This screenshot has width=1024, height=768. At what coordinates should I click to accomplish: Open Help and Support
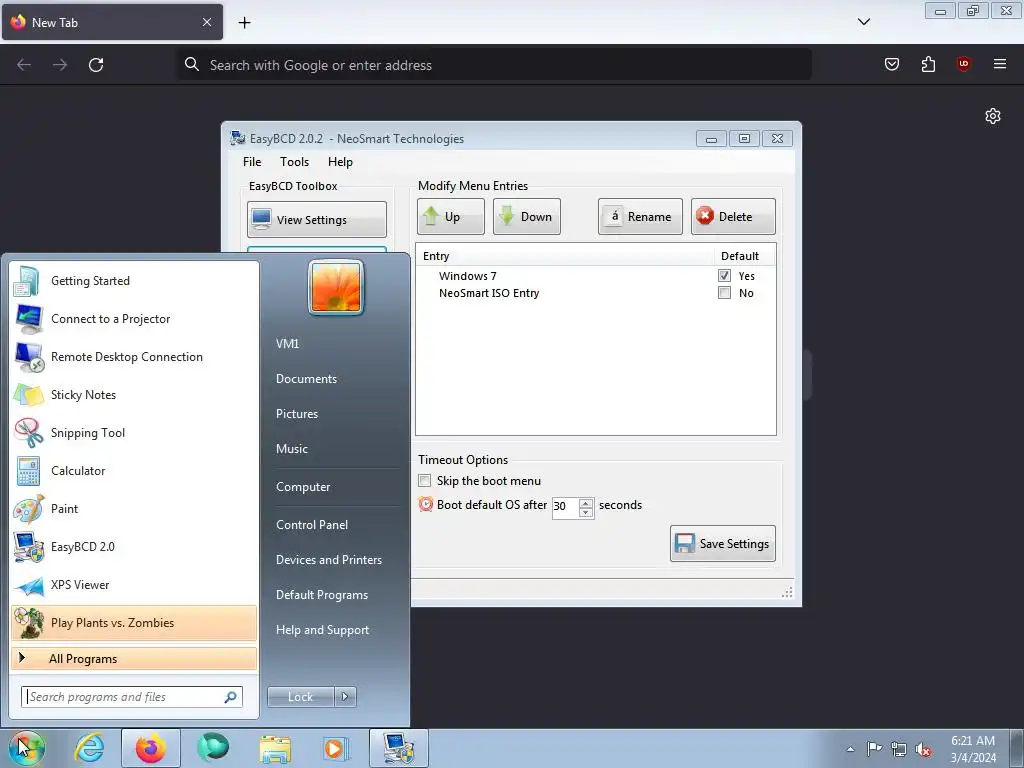322,630
